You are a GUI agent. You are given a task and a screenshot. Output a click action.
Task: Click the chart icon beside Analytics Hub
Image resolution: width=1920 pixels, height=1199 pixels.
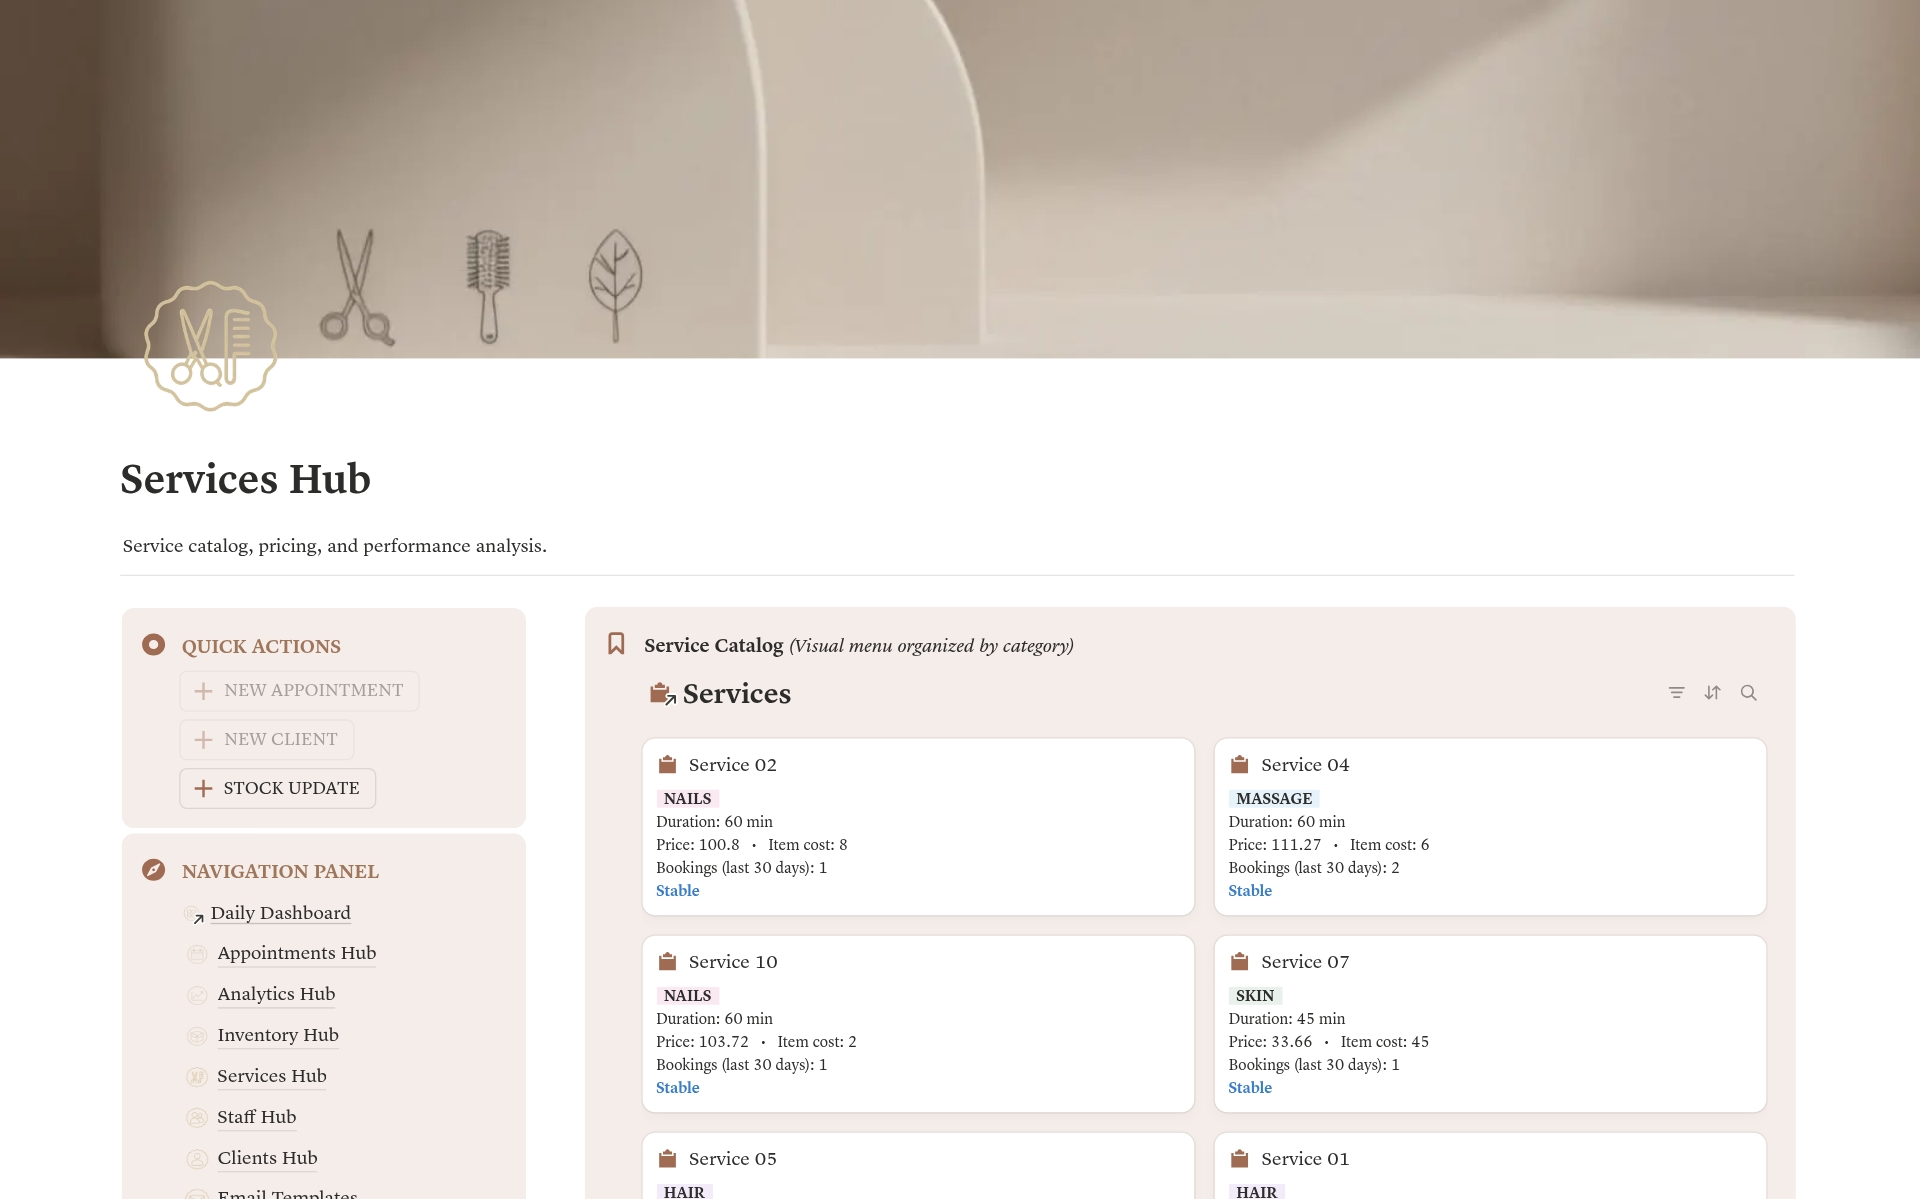pyautogui.click(x=196, y=995)
